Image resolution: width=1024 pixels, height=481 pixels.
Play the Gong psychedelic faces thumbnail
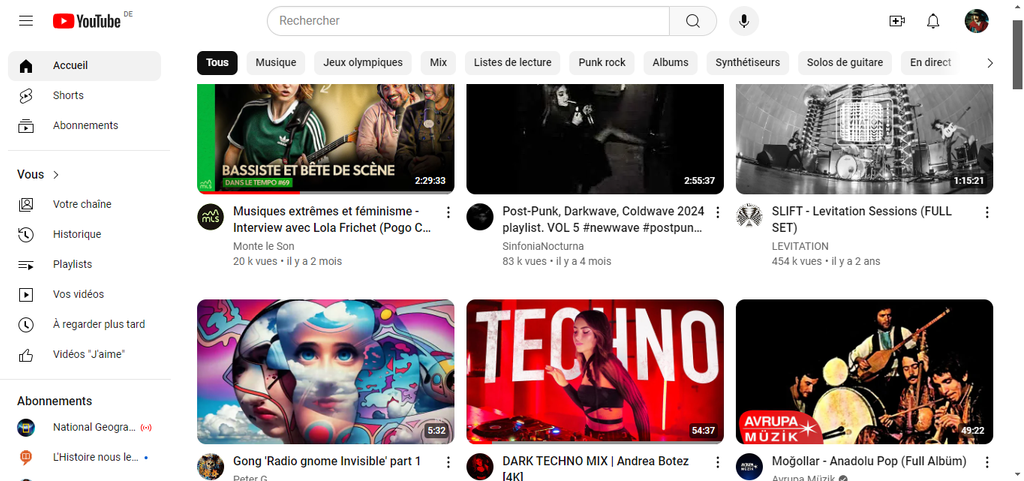point(325,371)
